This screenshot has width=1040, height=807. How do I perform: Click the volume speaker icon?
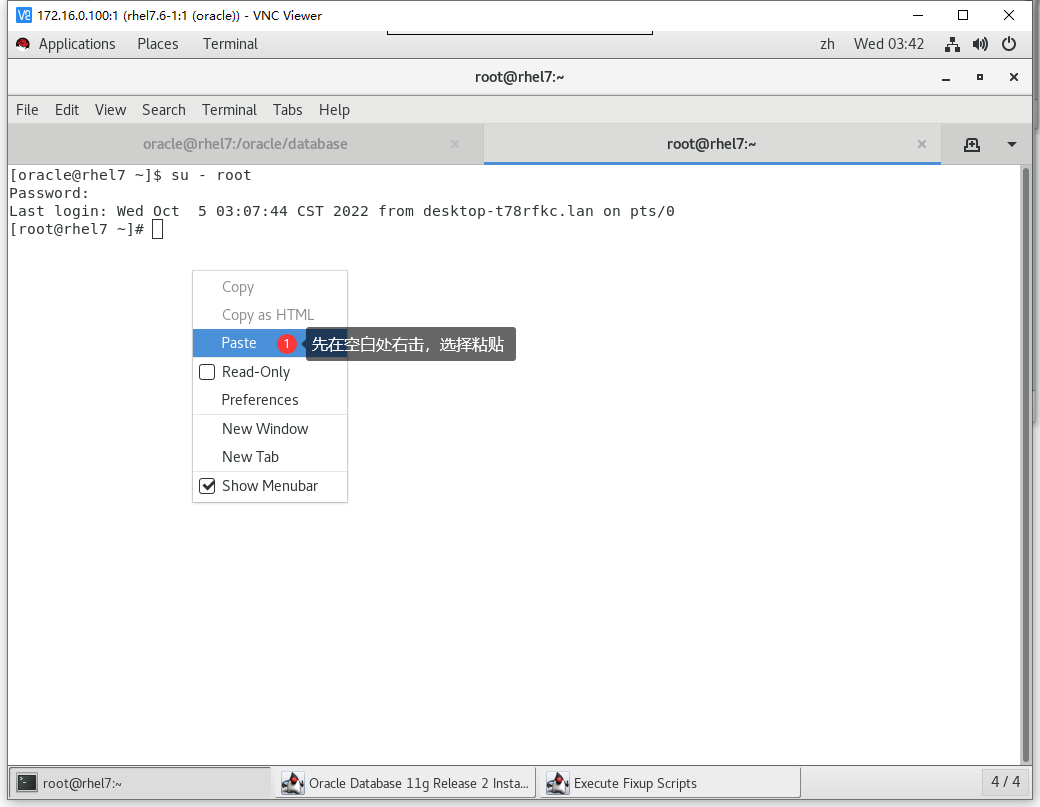[x=980, y=44]
